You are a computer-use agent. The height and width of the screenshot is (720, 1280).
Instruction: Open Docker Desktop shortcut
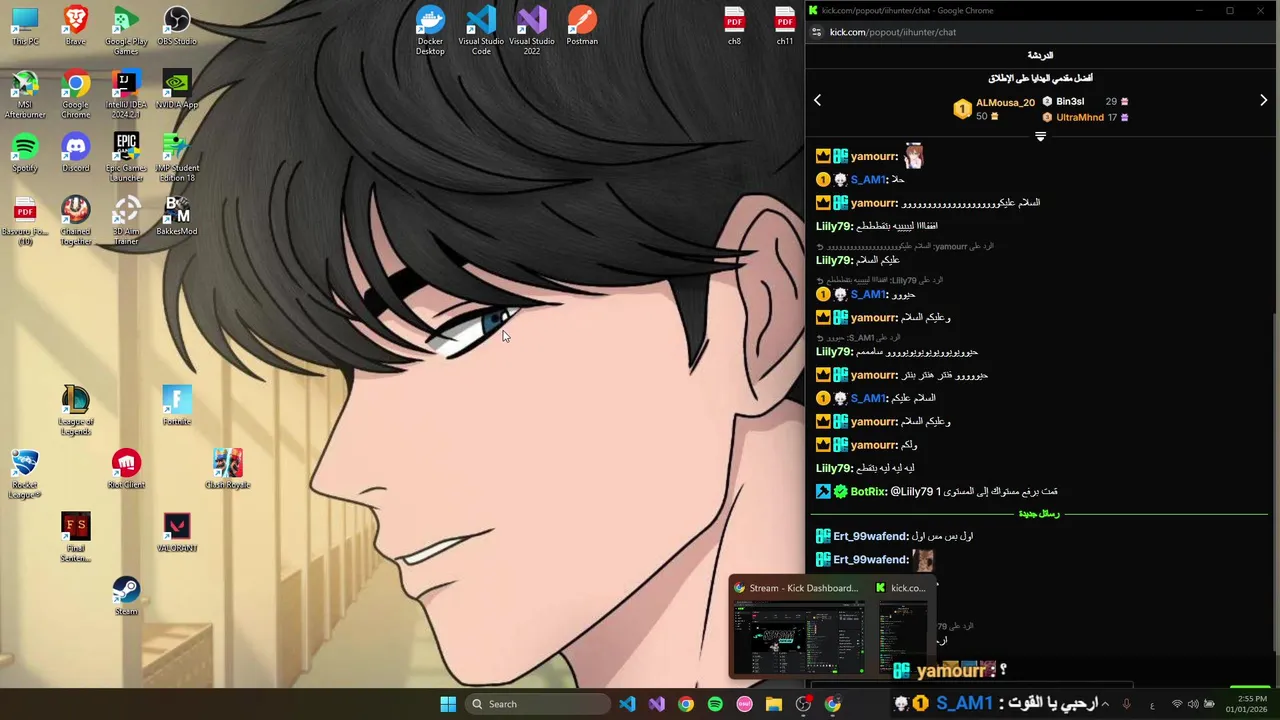[x=430, y=30]
